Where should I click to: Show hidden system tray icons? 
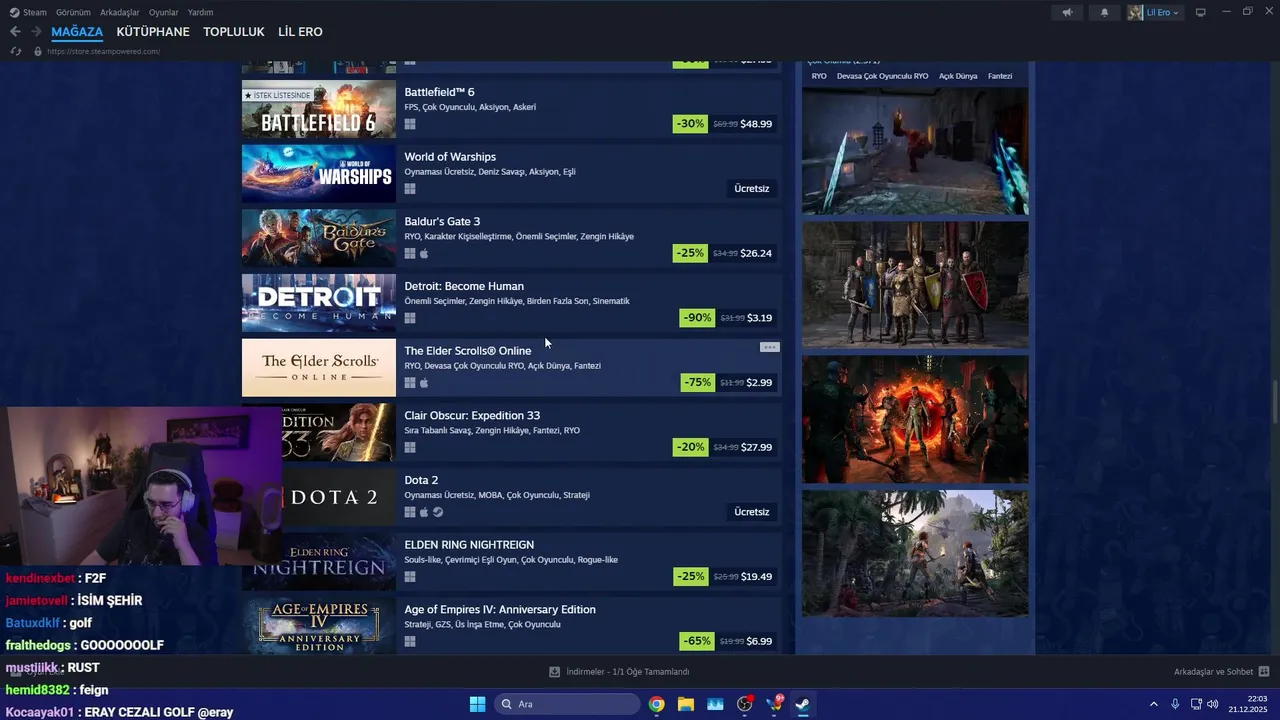(x=1153, y=704)
